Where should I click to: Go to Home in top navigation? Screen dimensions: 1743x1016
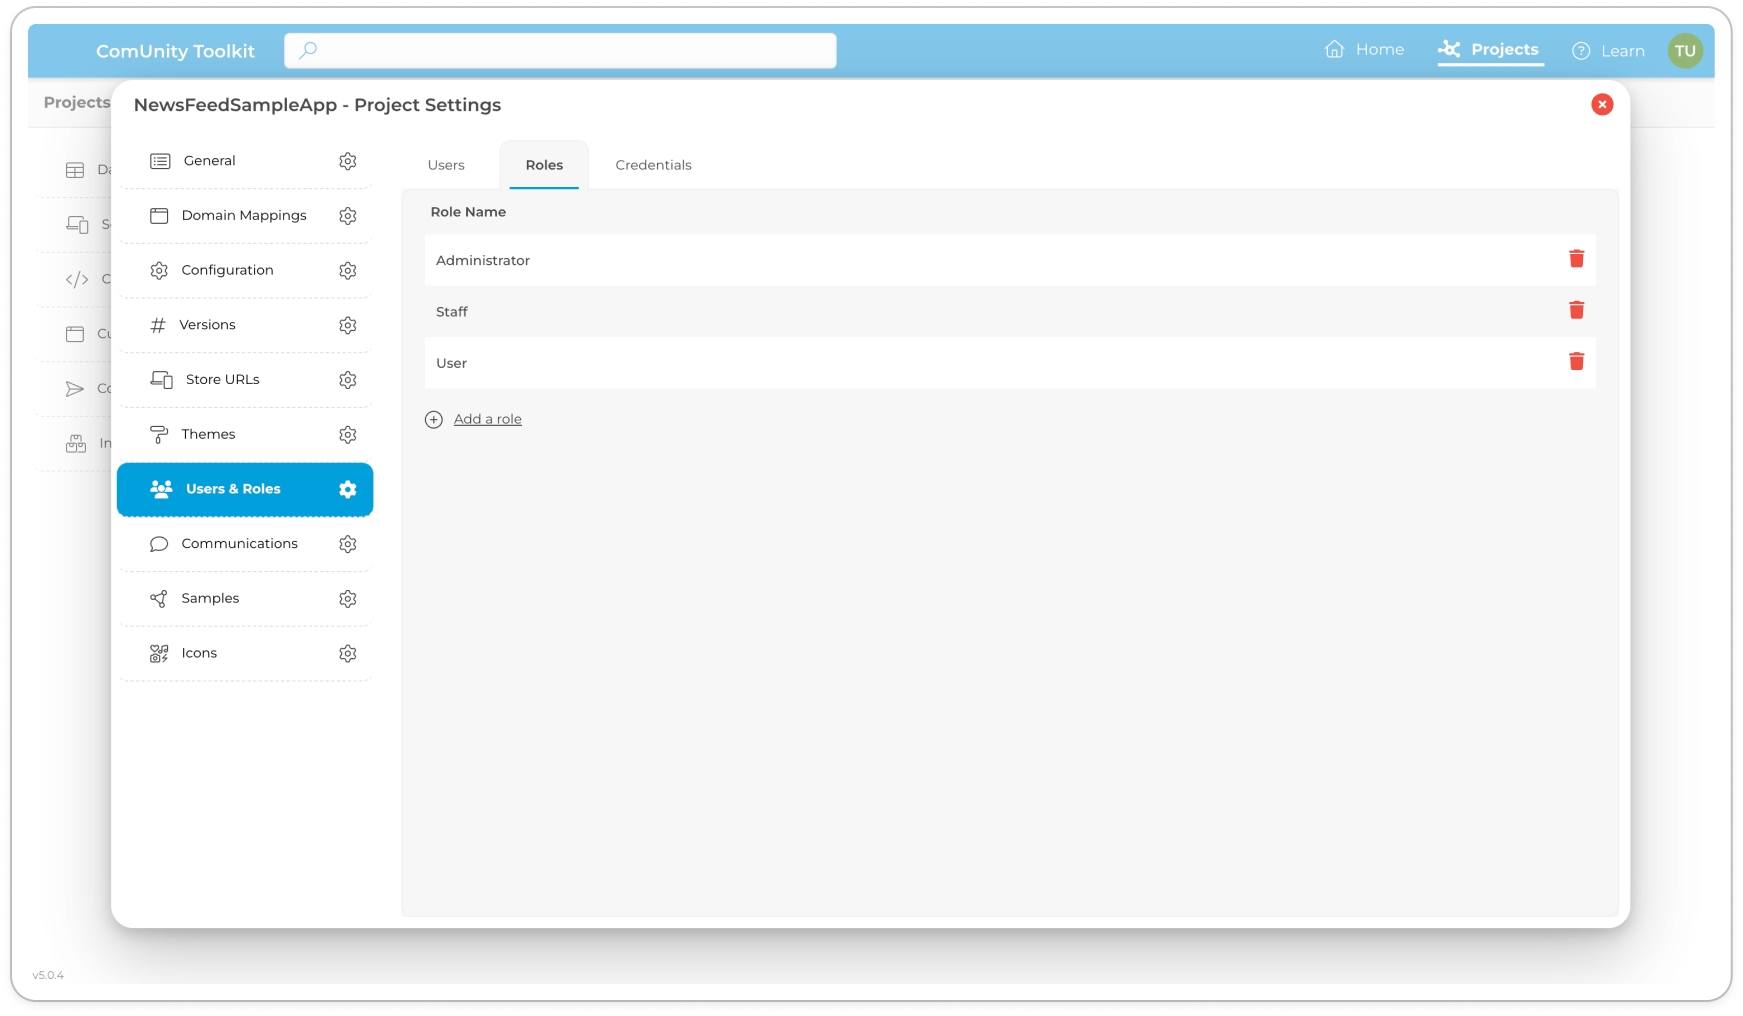(1365, 50)
